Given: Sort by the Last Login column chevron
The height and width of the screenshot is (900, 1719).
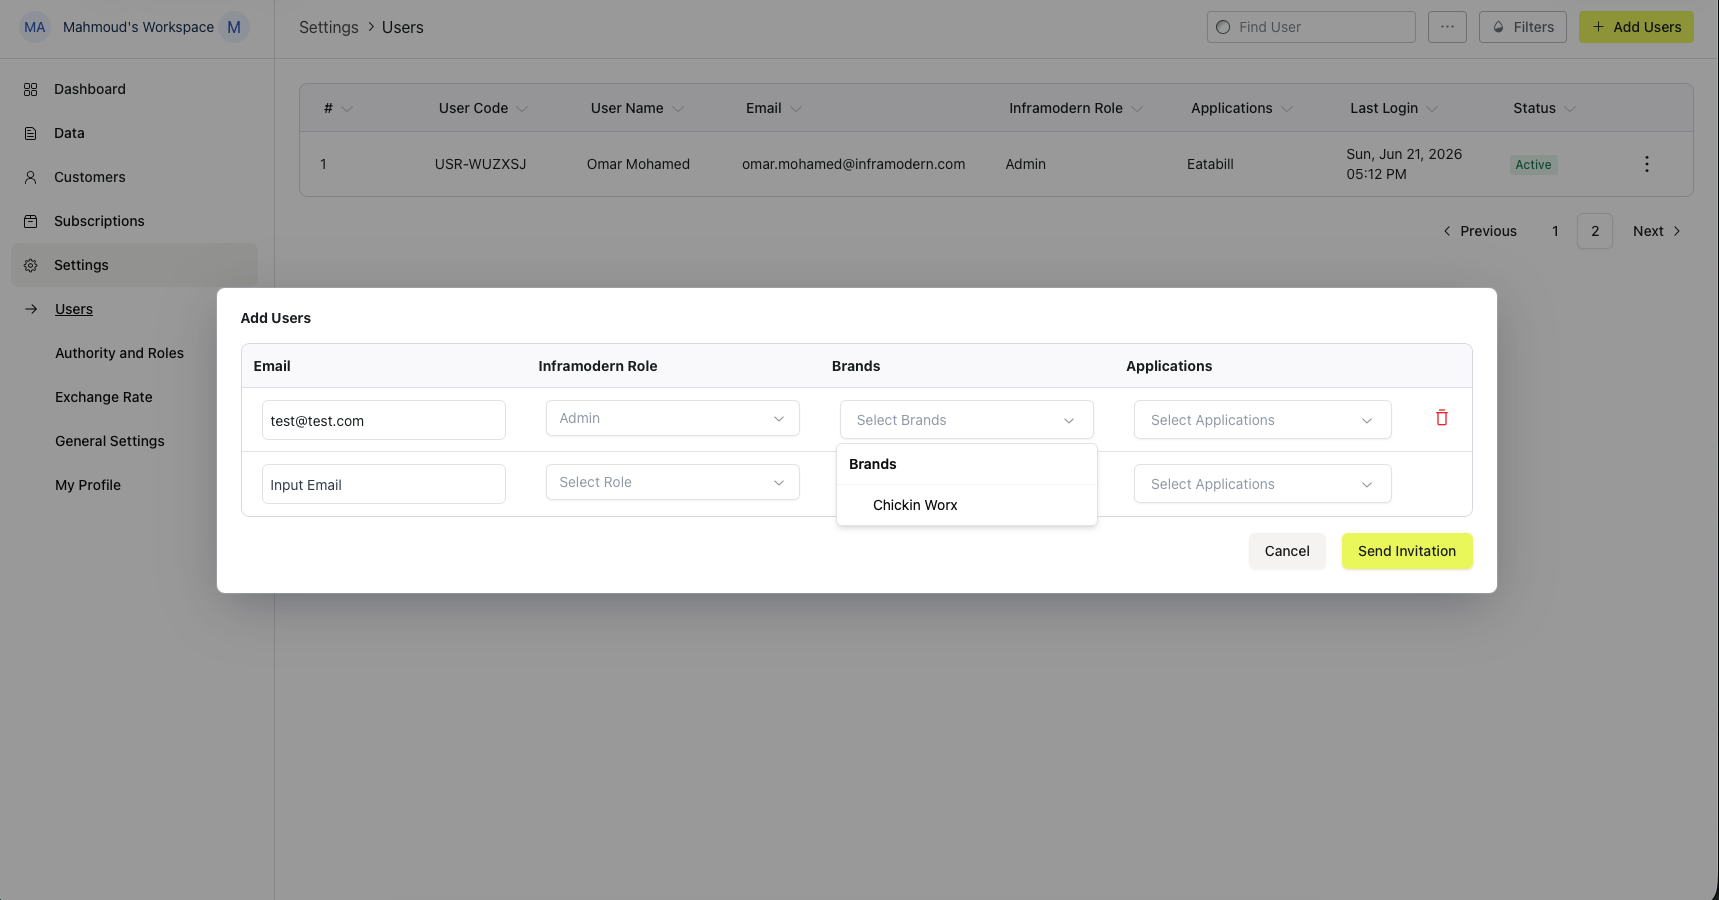Looking at the screenshot, I should [x=1432, y=109].
